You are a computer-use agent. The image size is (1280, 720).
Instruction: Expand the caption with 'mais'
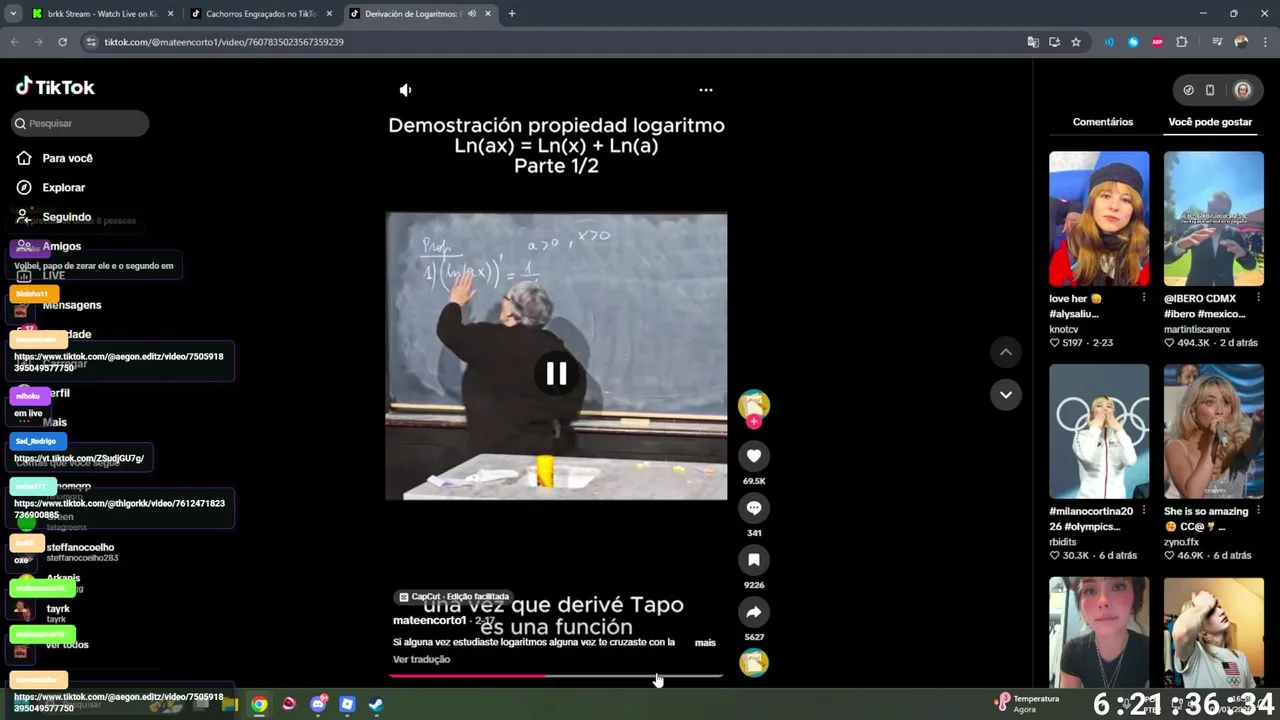coord(705,643)
